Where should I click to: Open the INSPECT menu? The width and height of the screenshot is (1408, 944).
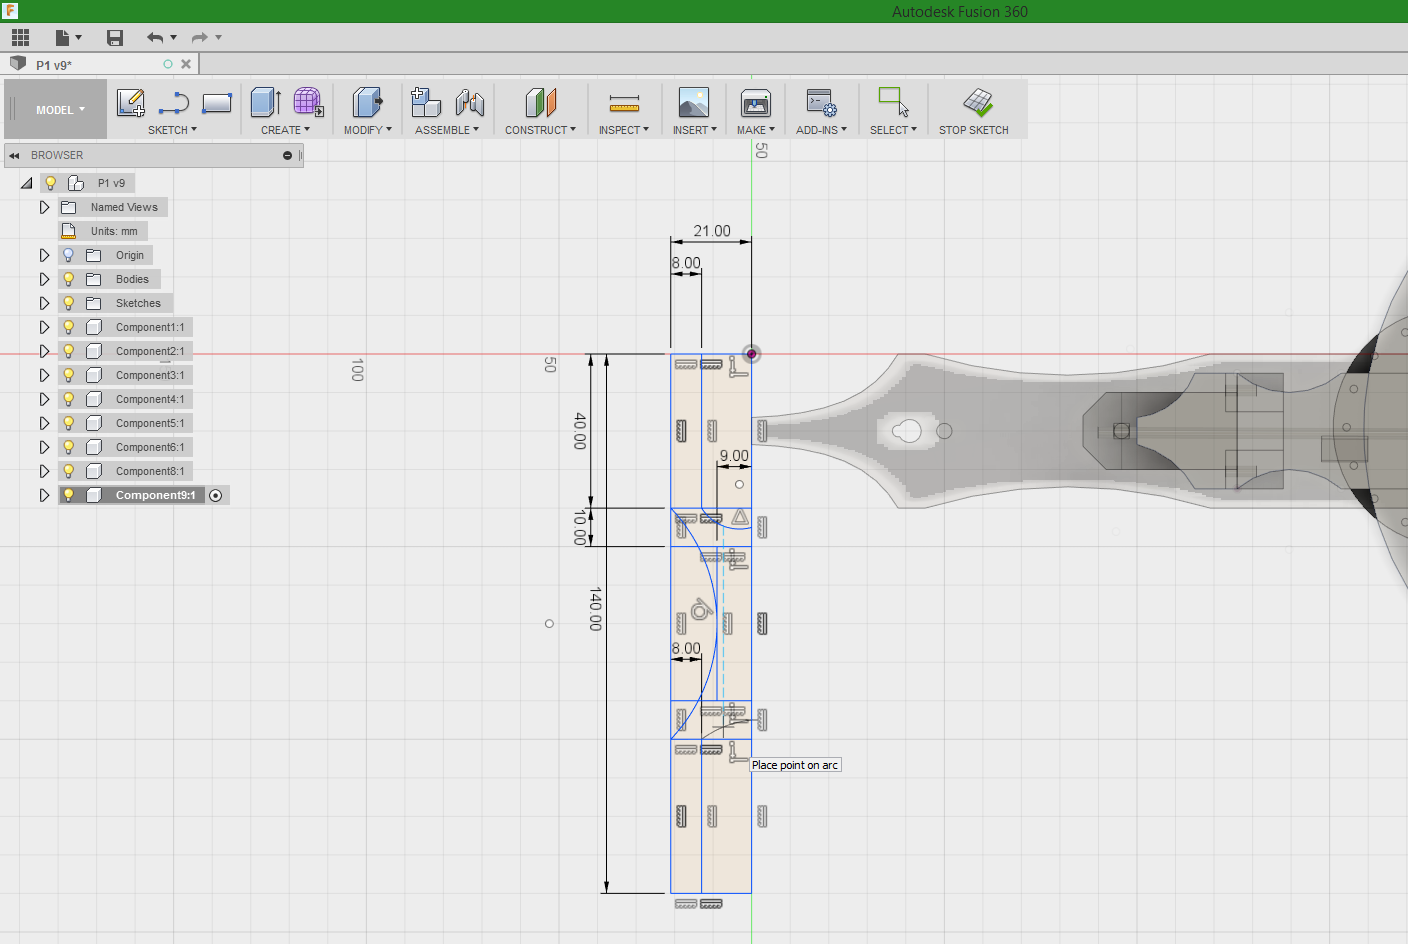(624, 130)
